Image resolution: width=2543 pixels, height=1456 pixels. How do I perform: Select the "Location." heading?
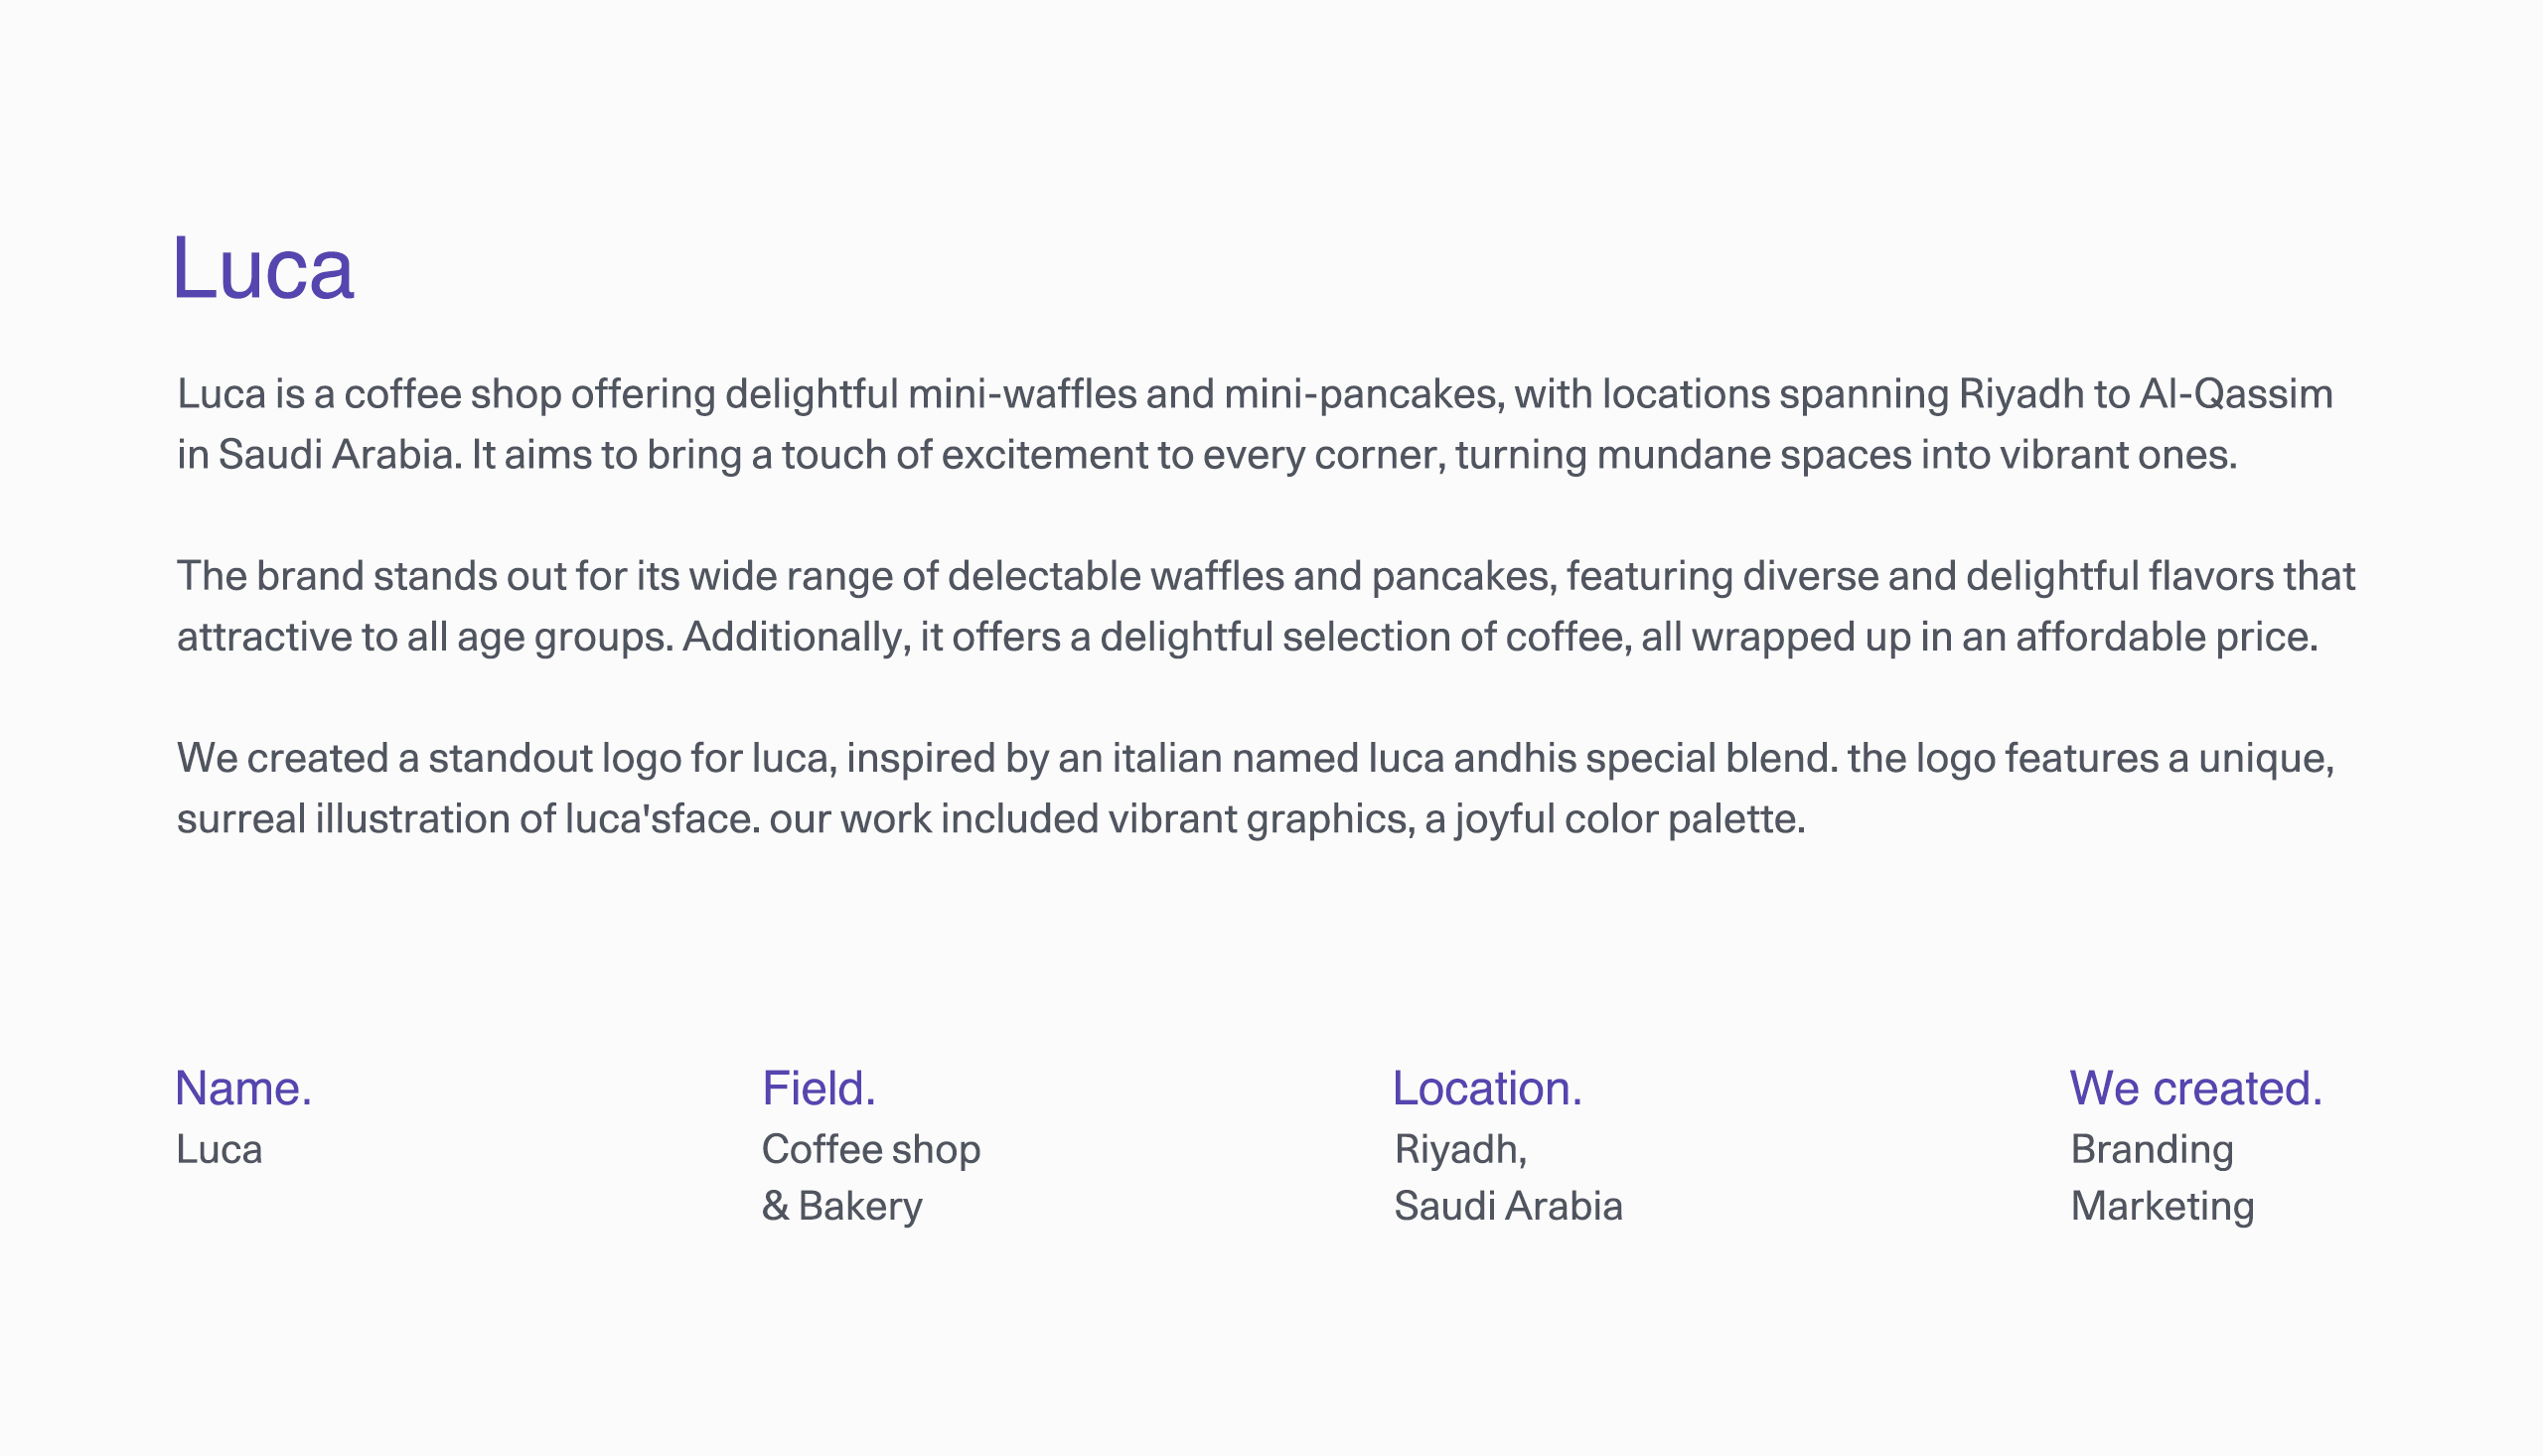(1486, 1088)
